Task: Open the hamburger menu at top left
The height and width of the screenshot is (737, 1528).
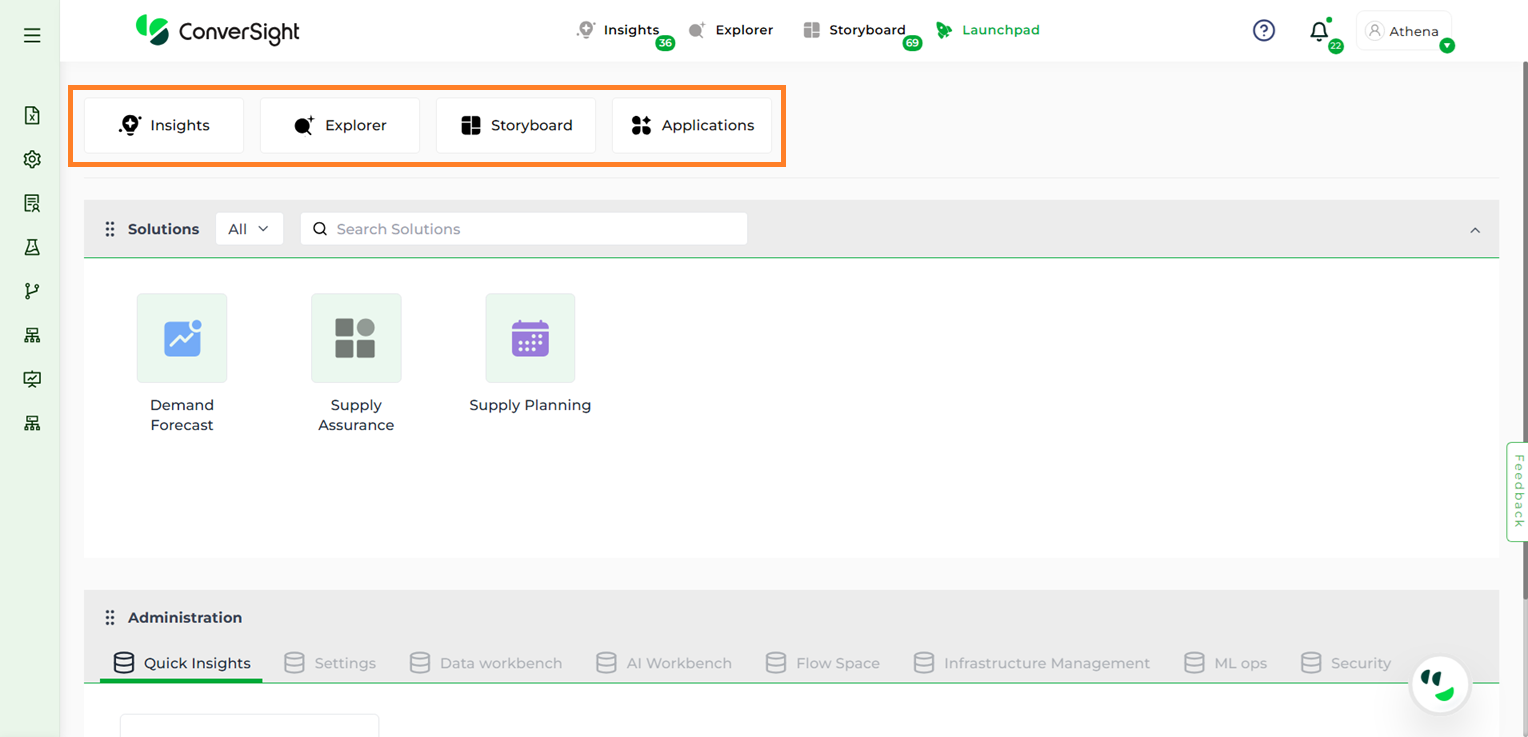Action: click(31, 34)
